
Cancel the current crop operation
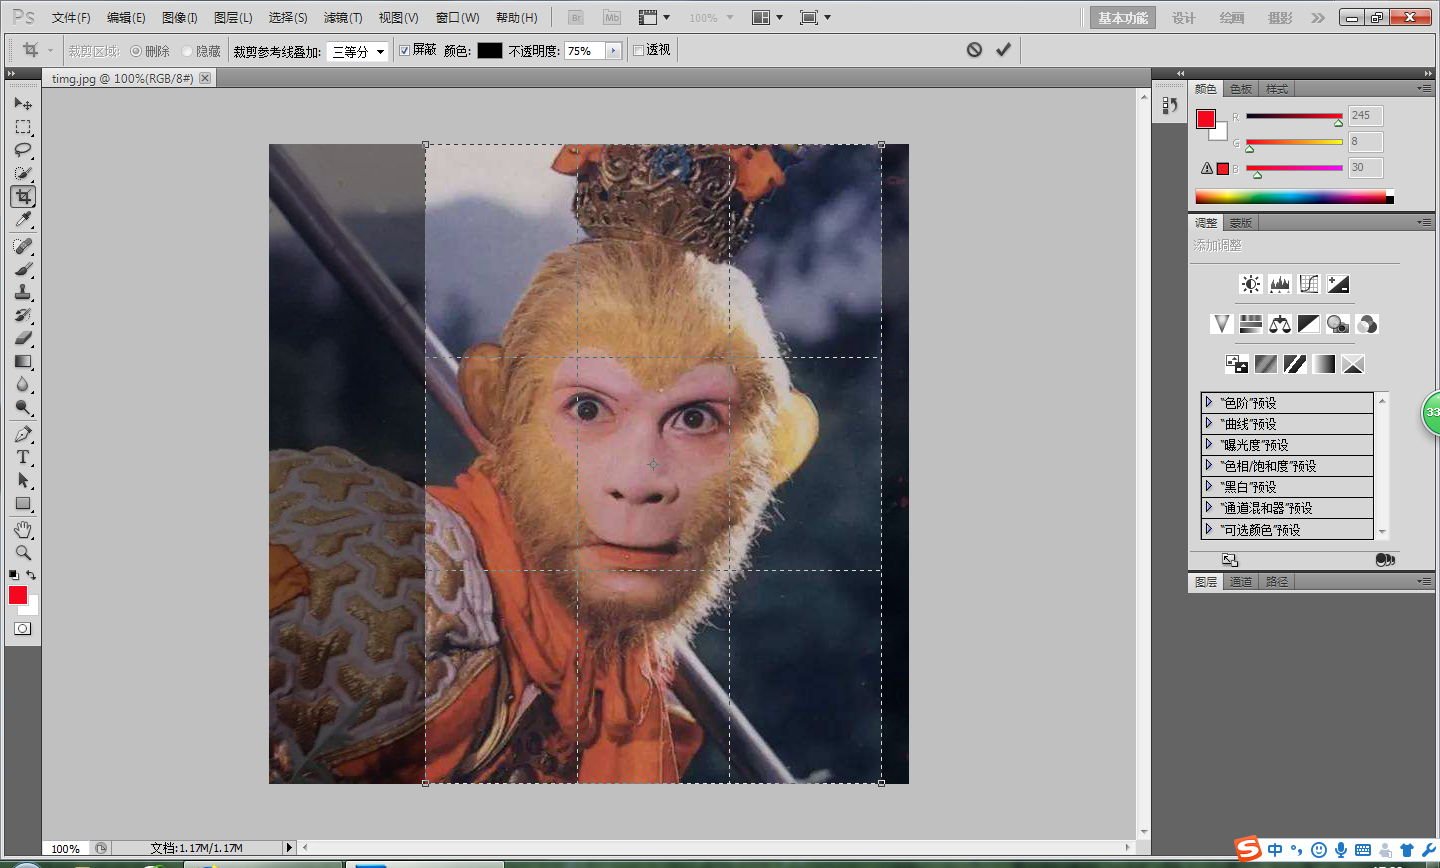click(x=974, y=50)
